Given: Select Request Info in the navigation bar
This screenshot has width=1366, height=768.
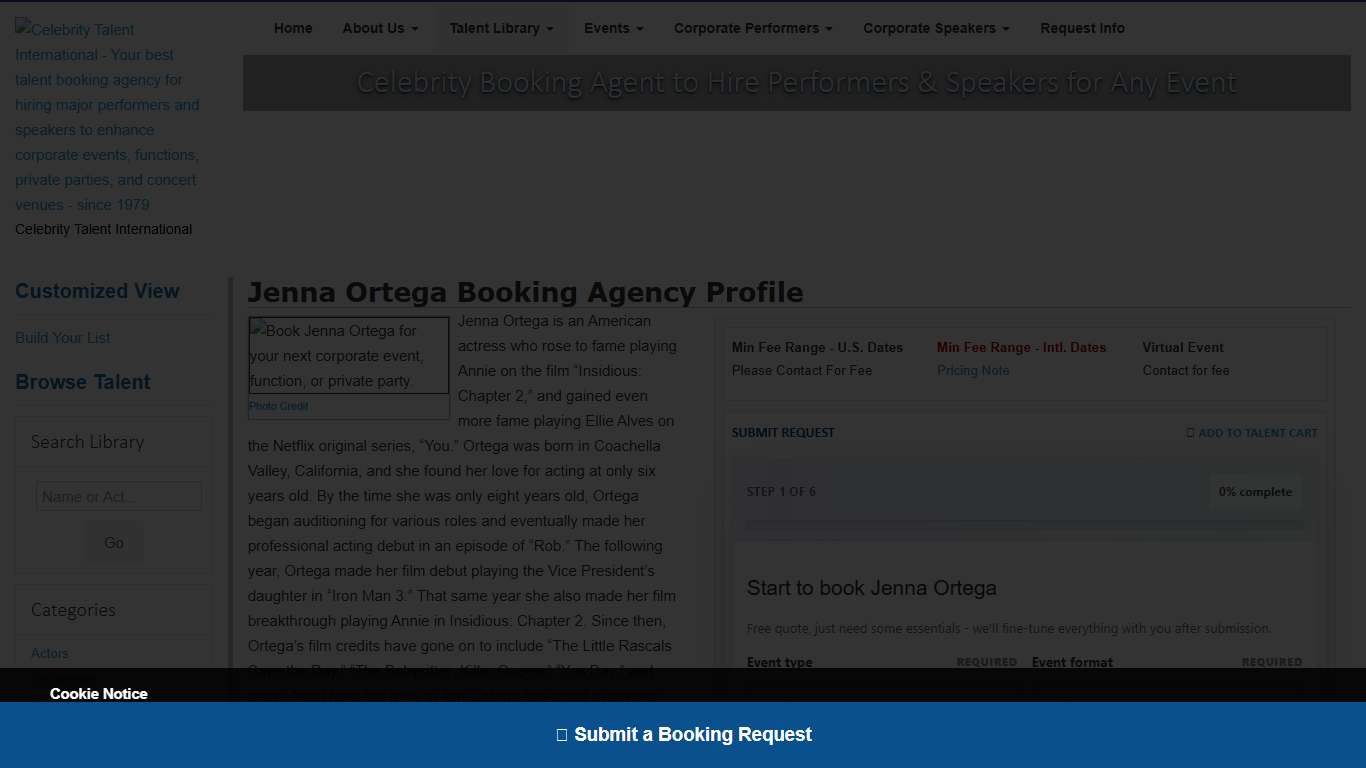Looking at the screenshot, I should [x=1082, y=28].
